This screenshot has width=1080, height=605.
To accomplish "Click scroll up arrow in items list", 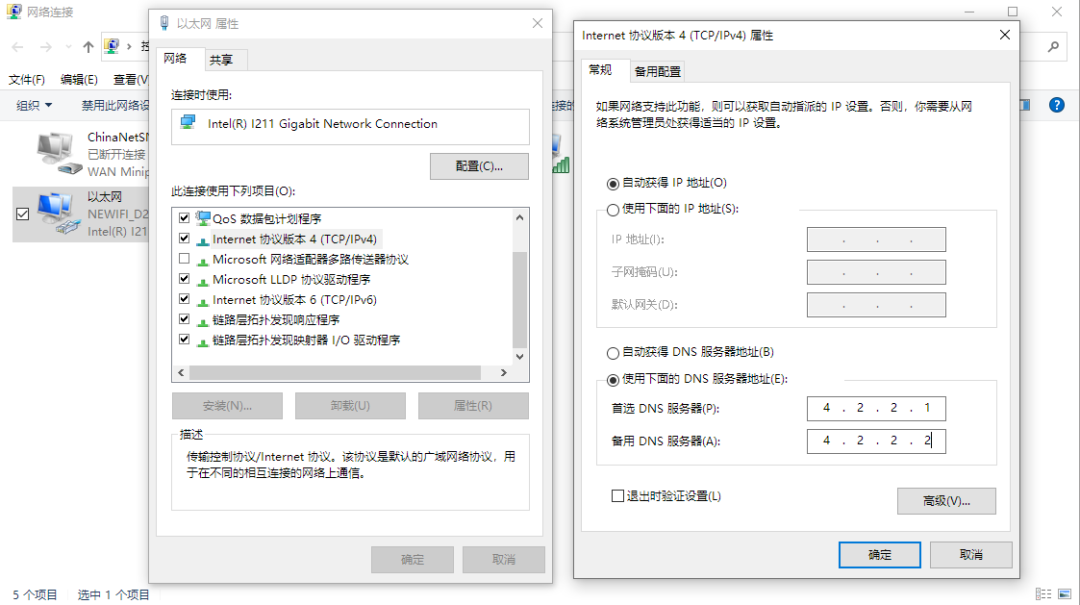I will tap(520, 218).
